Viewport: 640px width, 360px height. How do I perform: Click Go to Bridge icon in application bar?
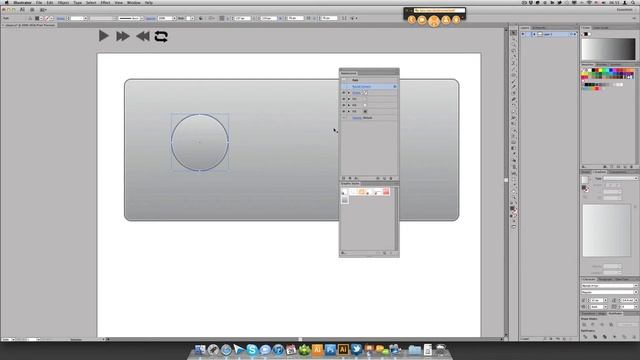click(32, 9)
